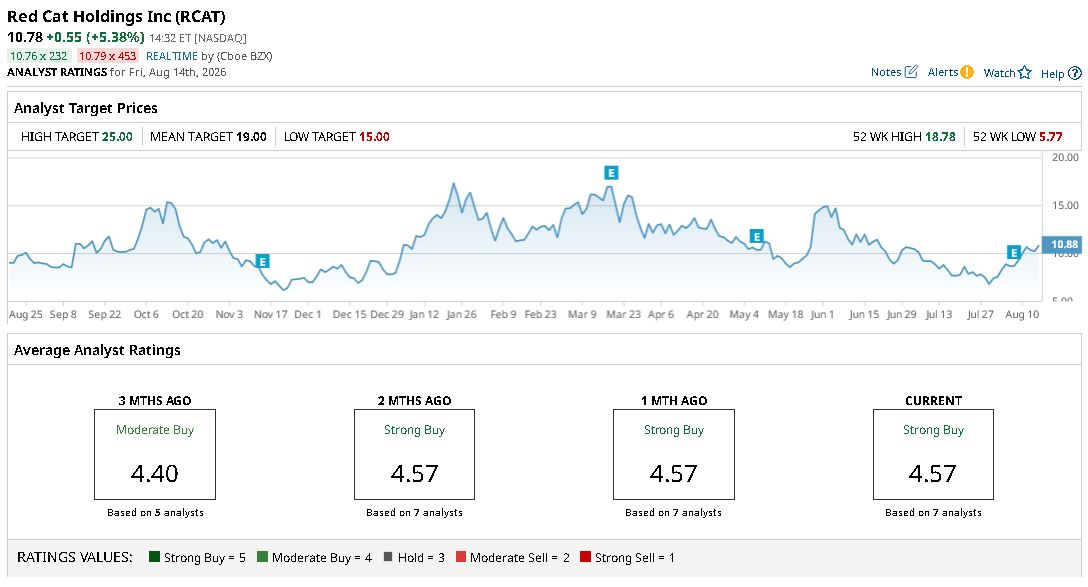
Task: Click the LOW TARGET 15.00 value
Action: [374, 137]
